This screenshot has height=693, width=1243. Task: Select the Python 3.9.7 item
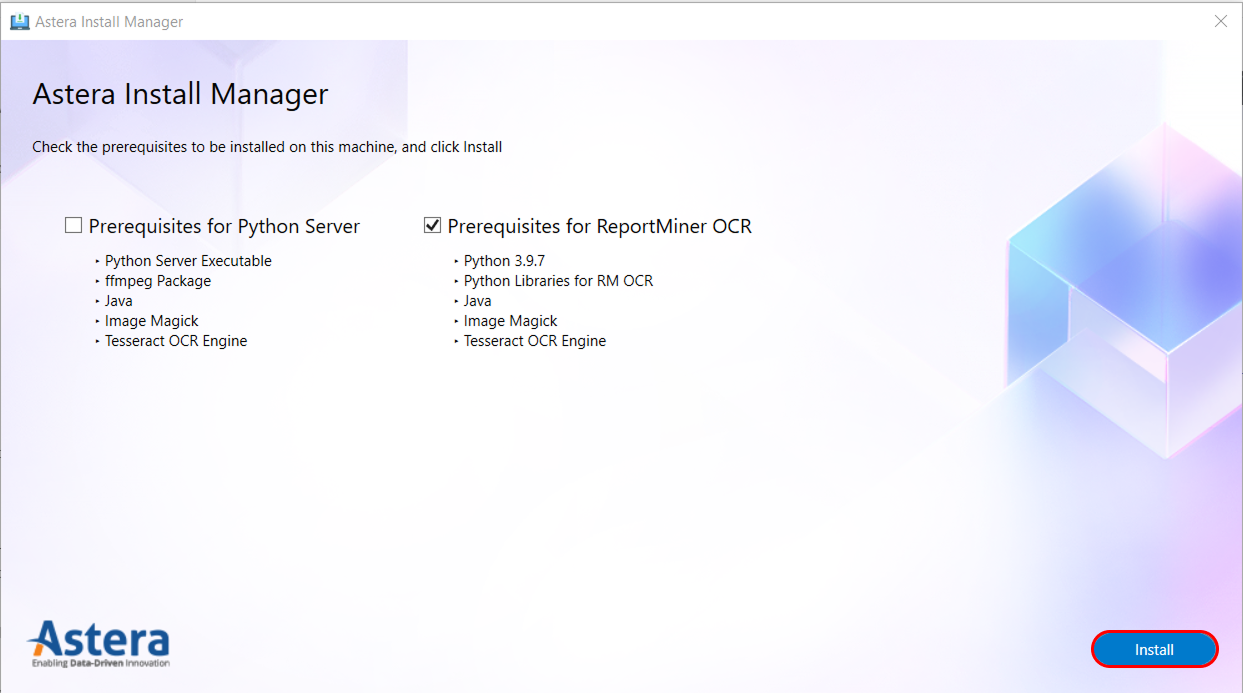pyautogui.click(x=504, y=261)
